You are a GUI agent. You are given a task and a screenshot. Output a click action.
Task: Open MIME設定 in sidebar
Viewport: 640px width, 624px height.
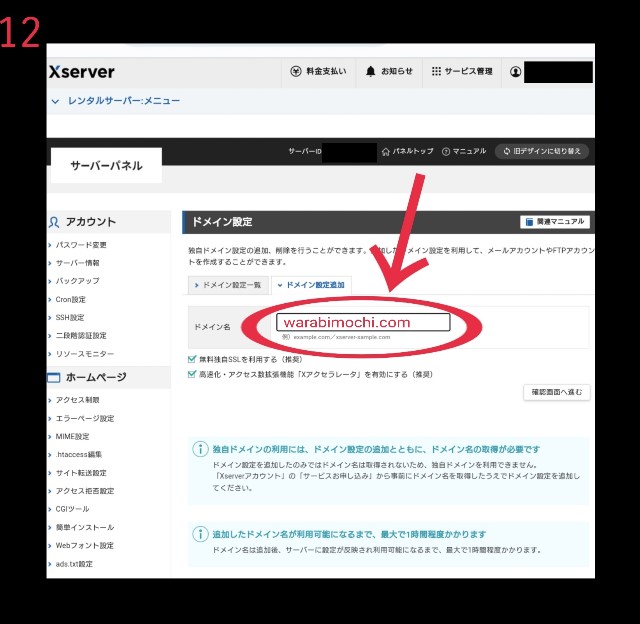[x=72, y=436]
